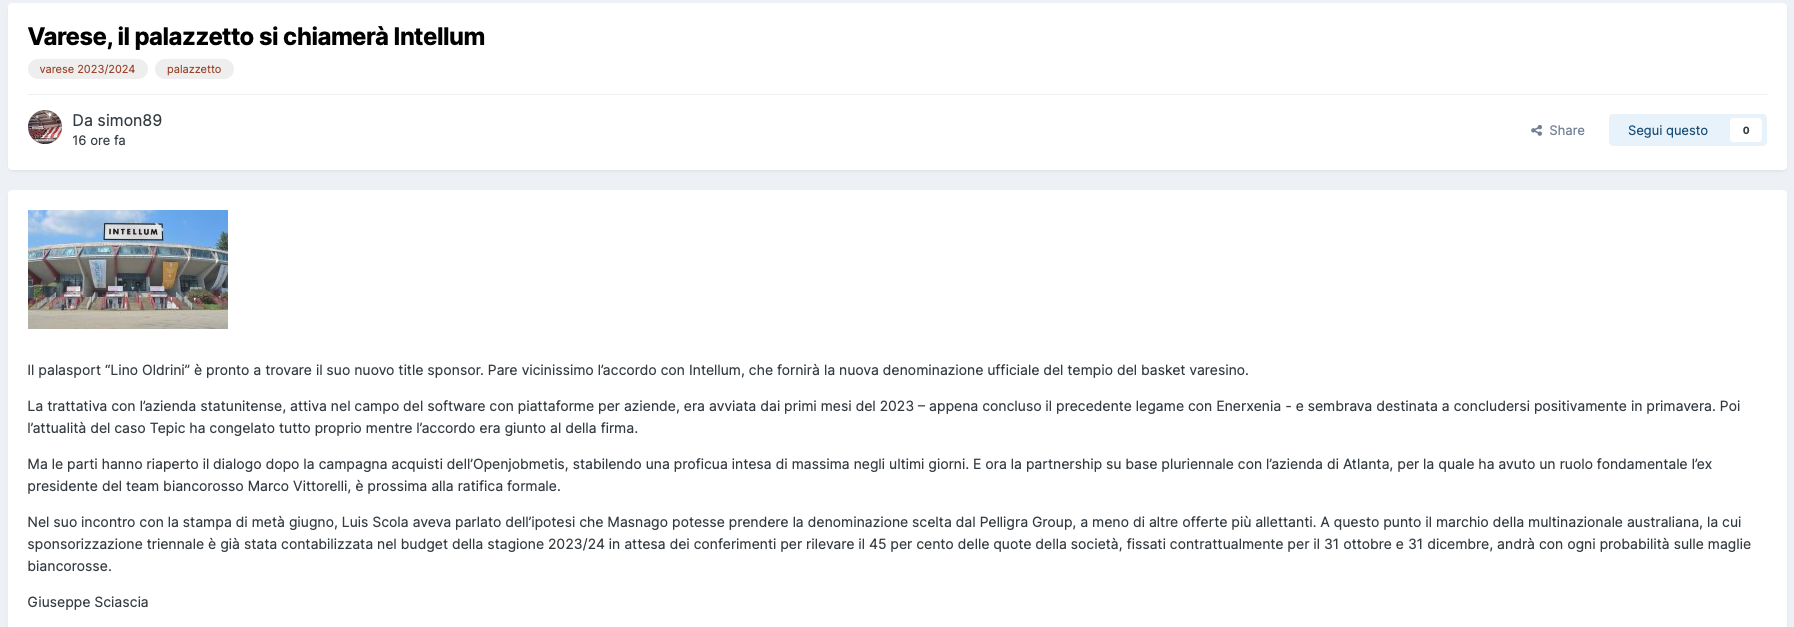Click the Share link label

(1566, 131)
